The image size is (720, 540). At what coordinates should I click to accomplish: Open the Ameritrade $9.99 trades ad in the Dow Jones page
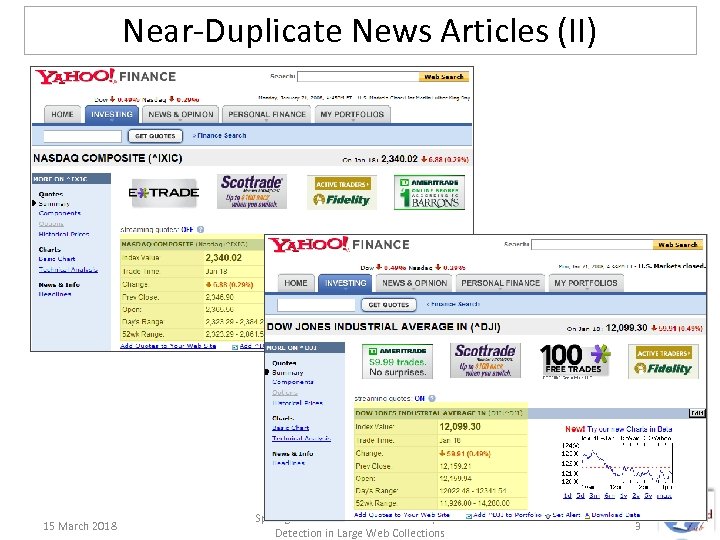coord(398,361)
